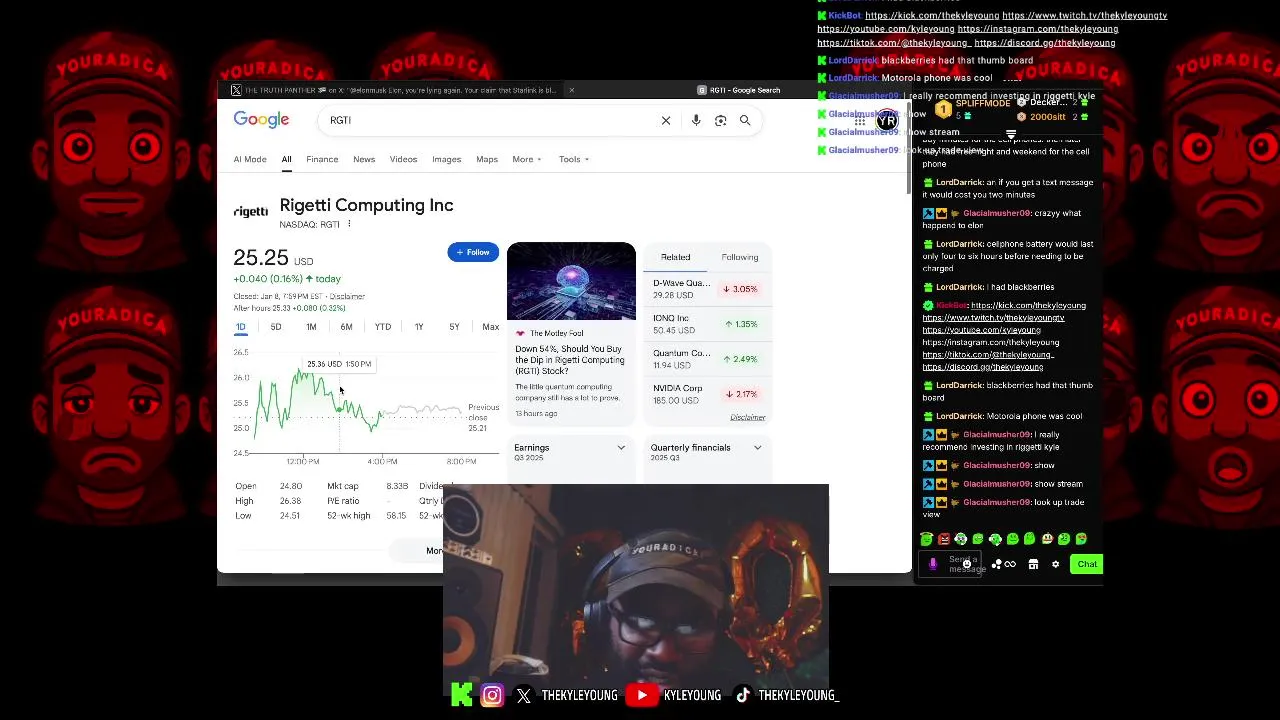
Task: Click the Instagram icon in bottom social bar
Action: (x=492, y=695)
